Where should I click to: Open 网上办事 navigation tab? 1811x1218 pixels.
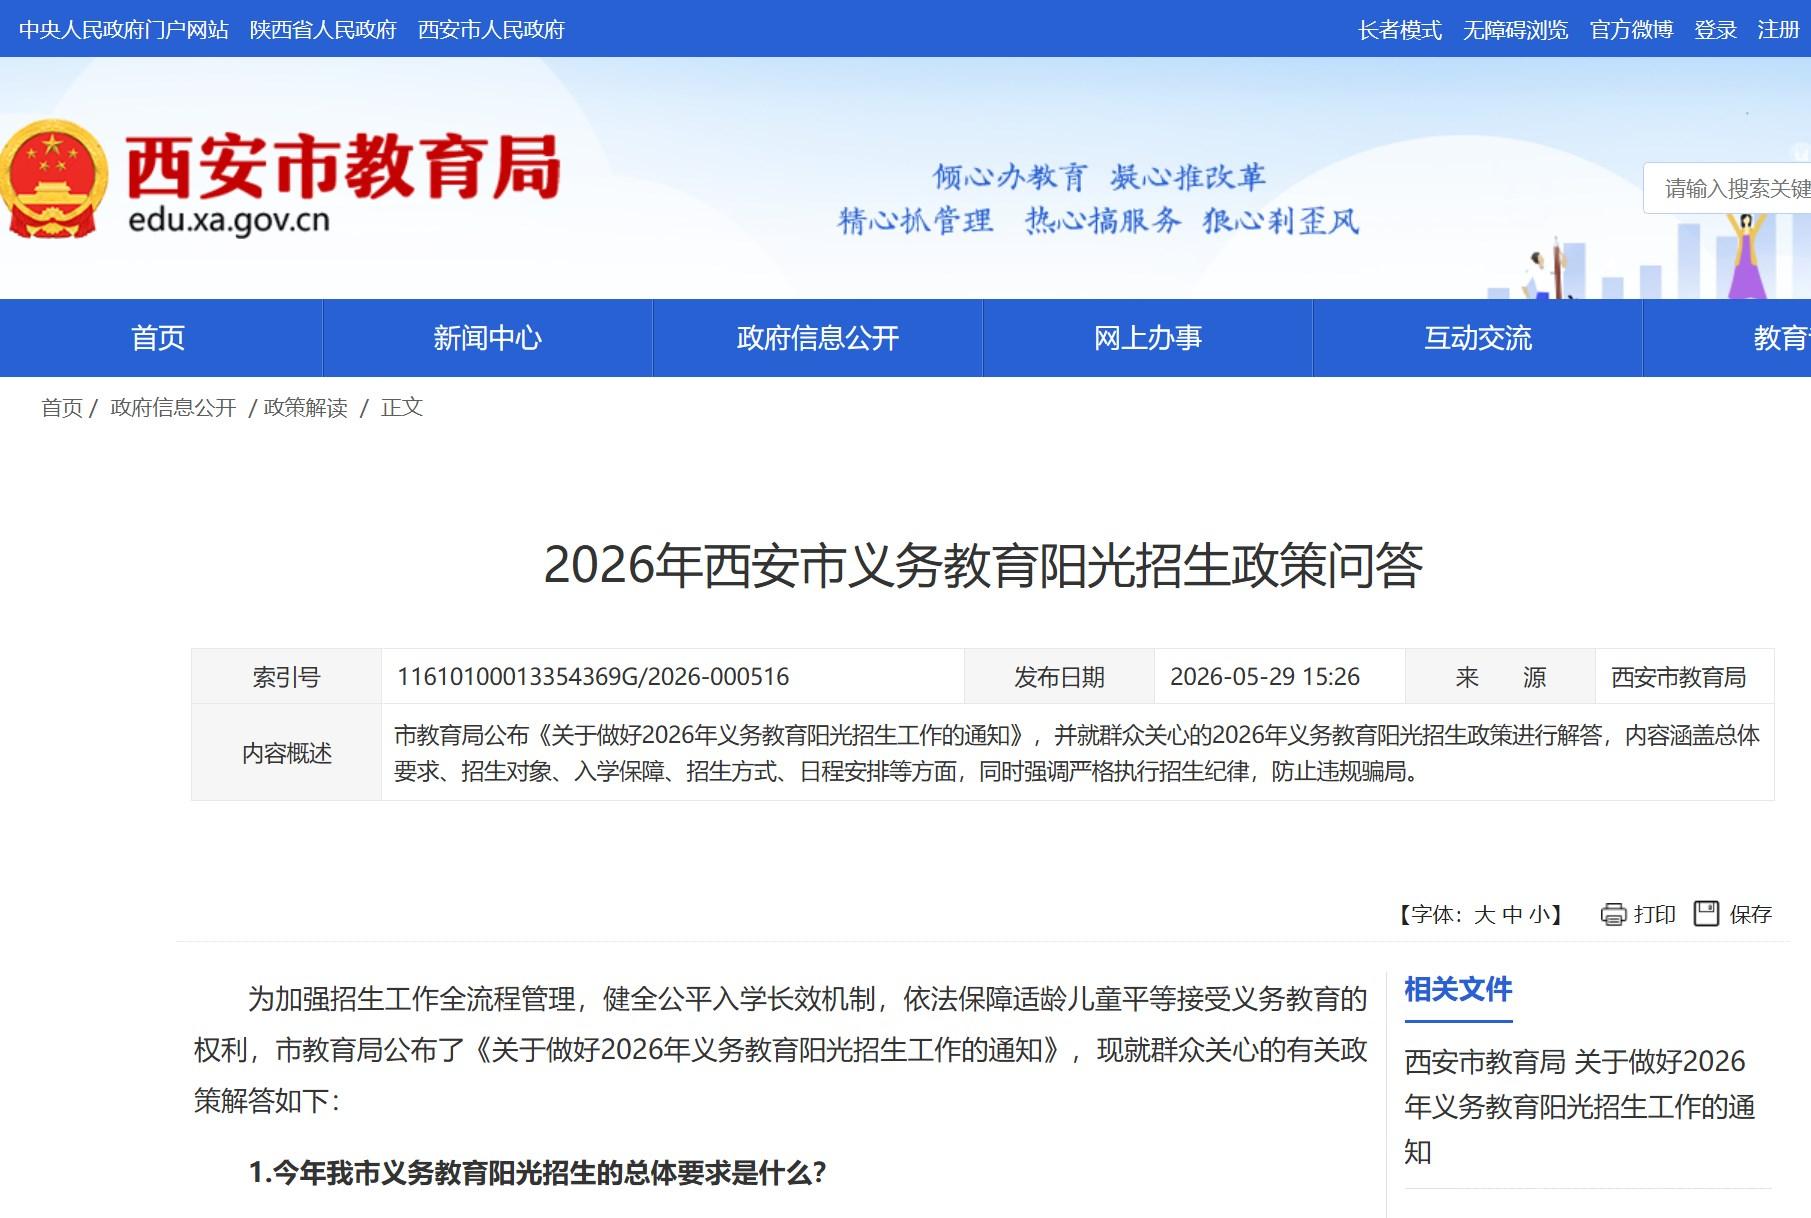(x=1148, y=338)
